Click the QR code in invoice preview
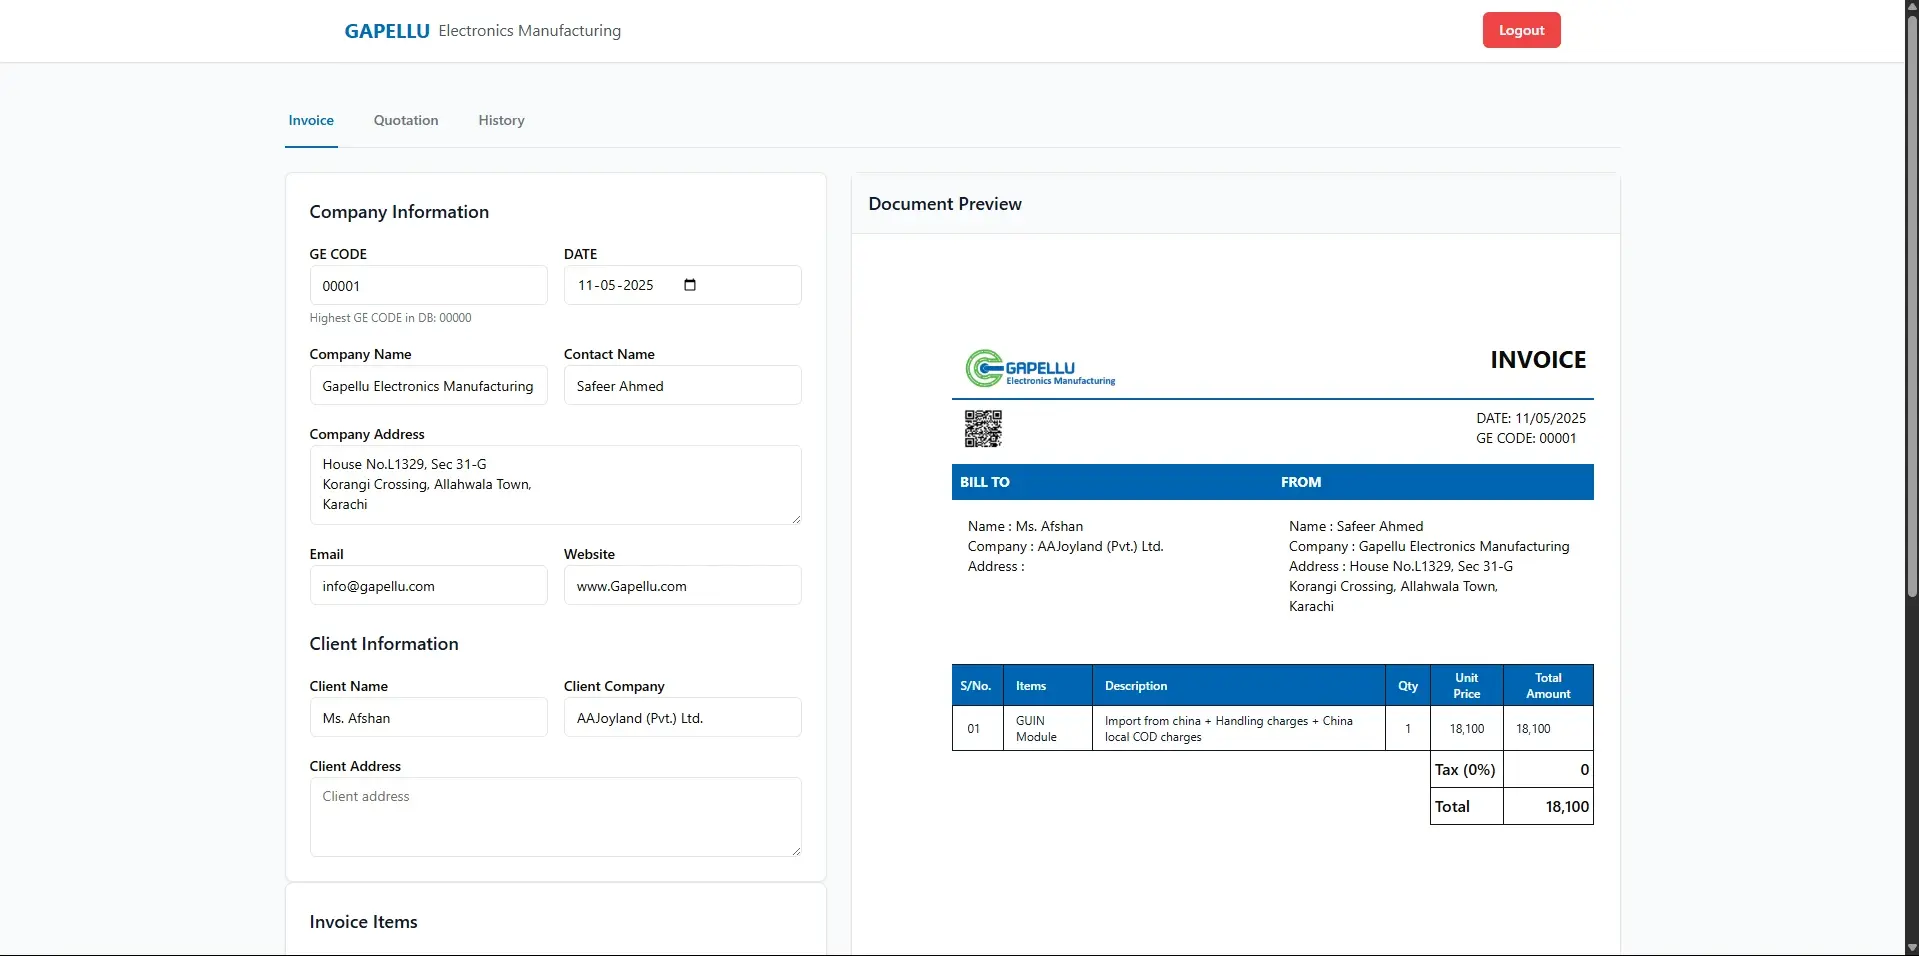Image resolution: width=1919 pixels, height=956 pixels. [x=983, y=428]
